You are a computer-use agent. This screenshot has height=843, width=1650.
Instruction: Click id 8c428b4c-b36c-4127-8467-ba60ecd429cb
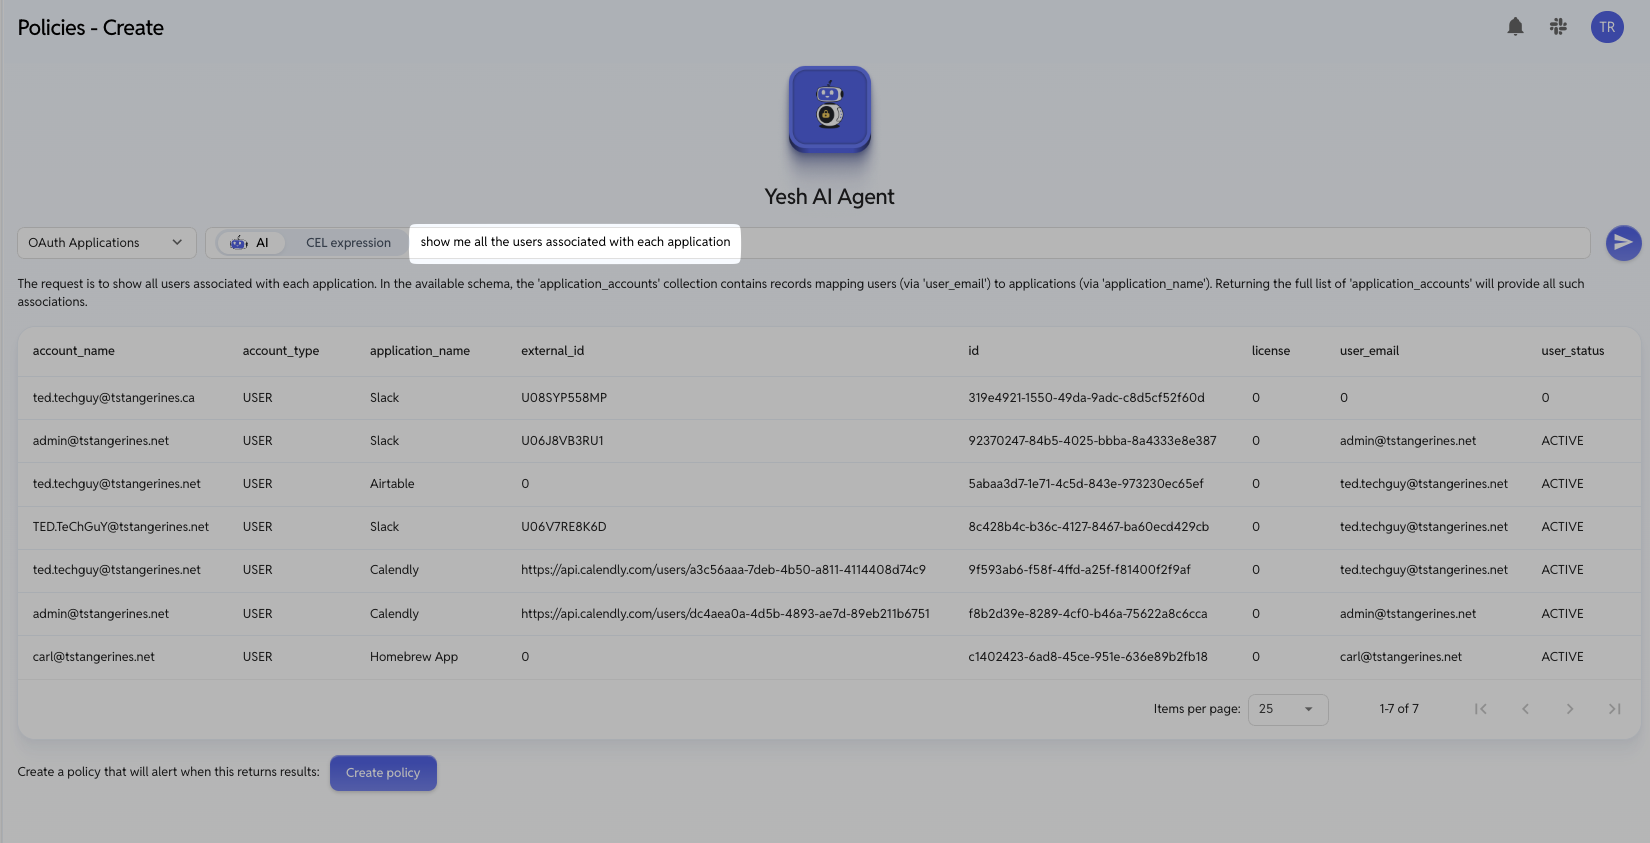(1088, 527)
